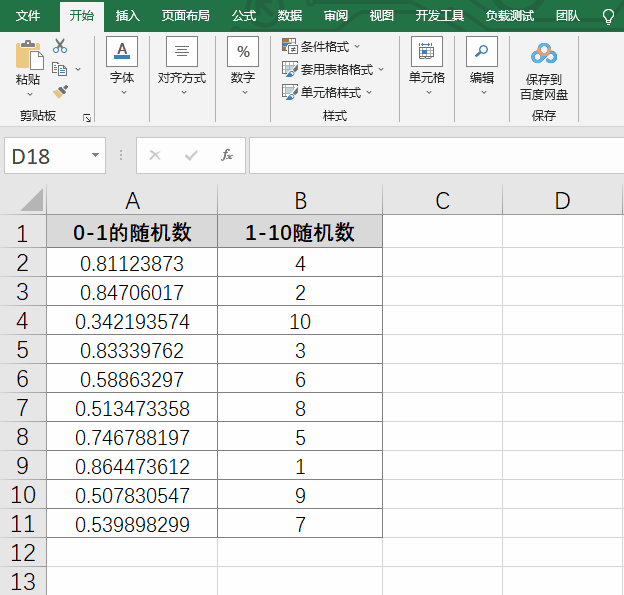This screenshot has width=624, height=595.
Task: Open the Name Box dropdown arrow
Action: coord(95,155)
